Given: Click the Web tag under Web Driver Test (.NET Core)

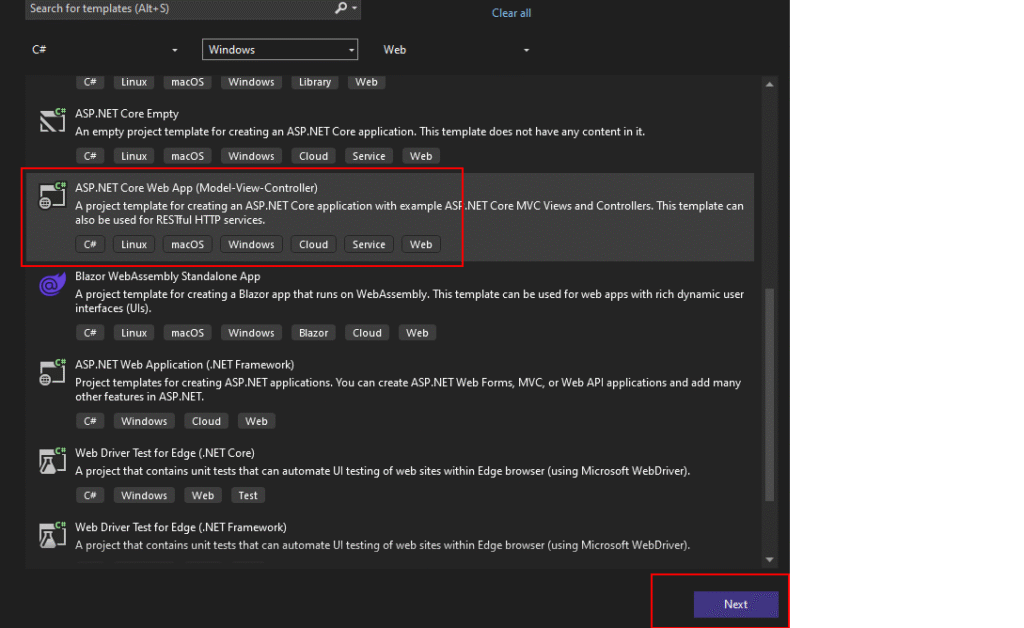Looking at the screenshot, I should [202, 495].
